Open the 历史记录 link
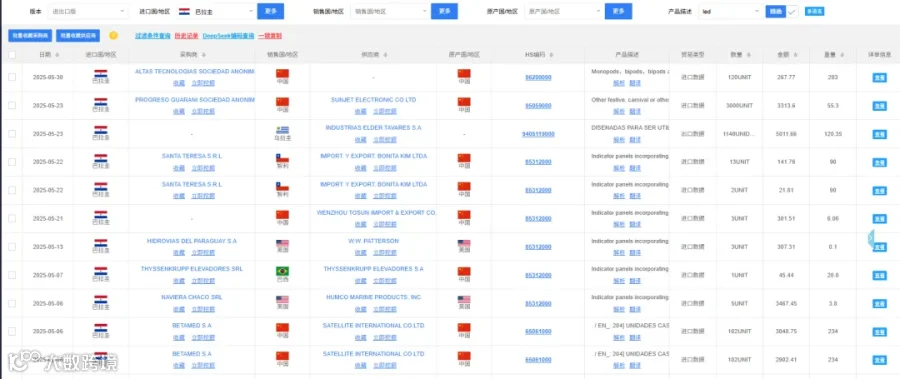 186,36
